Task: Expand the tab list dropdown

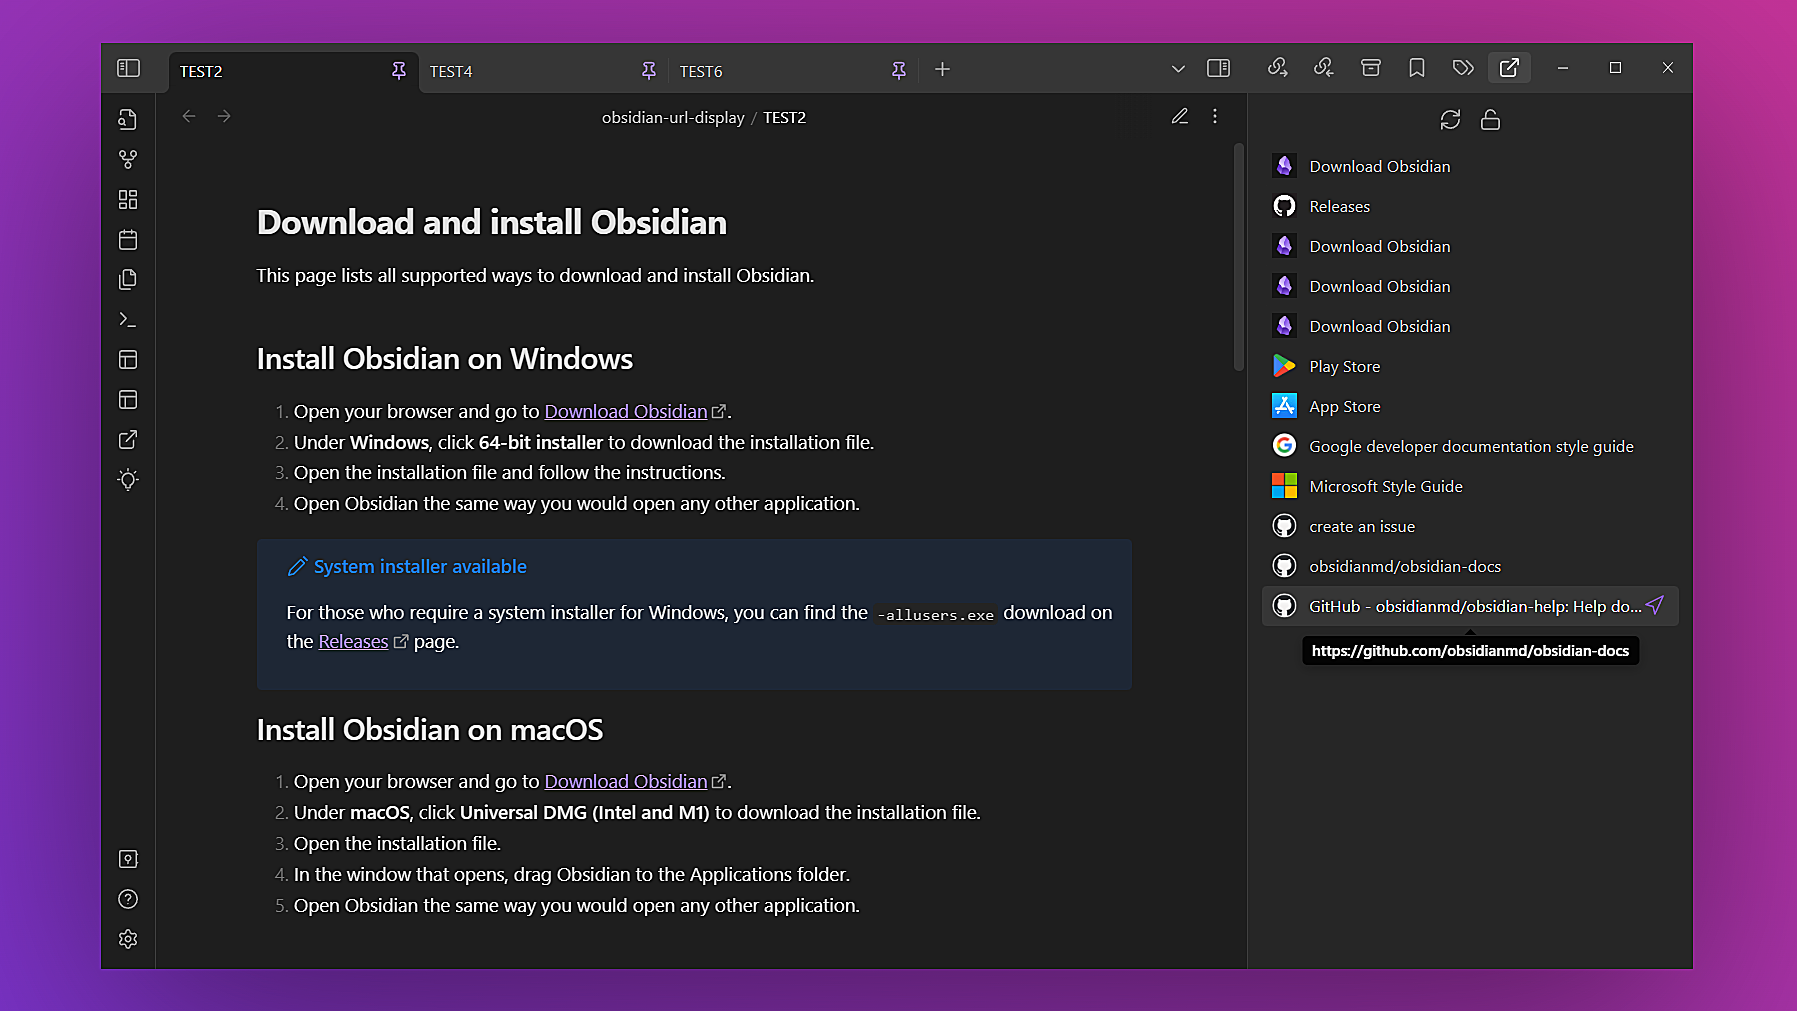Action: coord(1178,69)
